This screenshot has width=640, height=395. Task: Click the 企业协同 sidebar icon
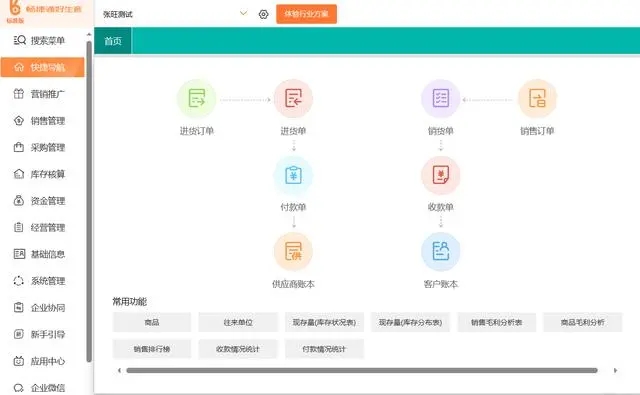[19, 307]
